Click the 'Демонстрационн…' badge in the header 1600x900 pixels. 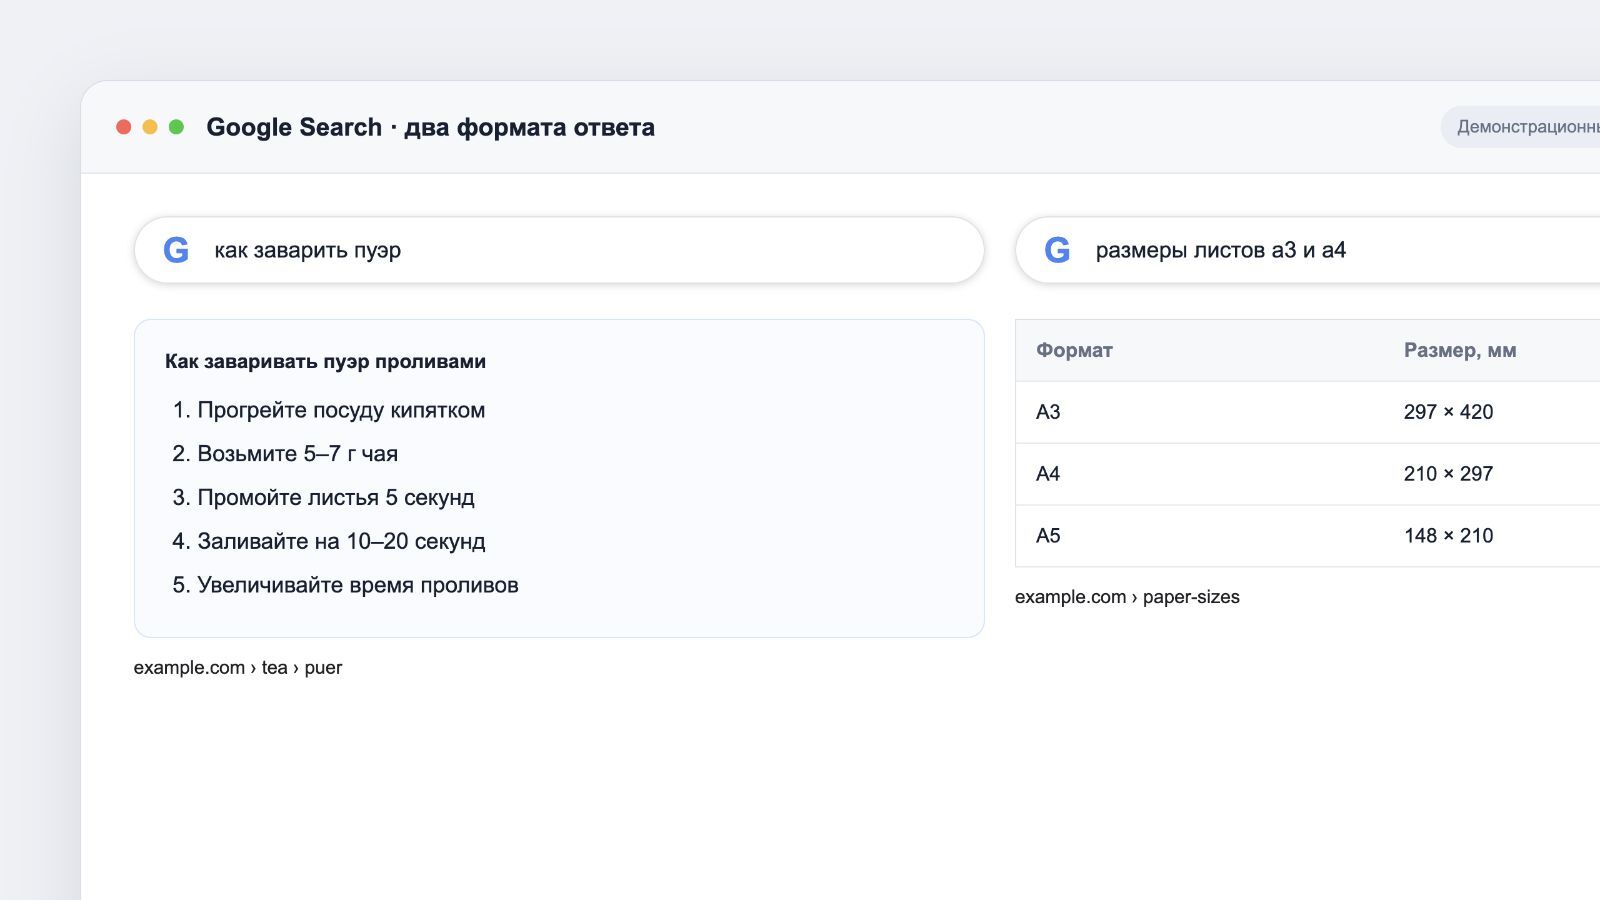(x=1521, y=127)
